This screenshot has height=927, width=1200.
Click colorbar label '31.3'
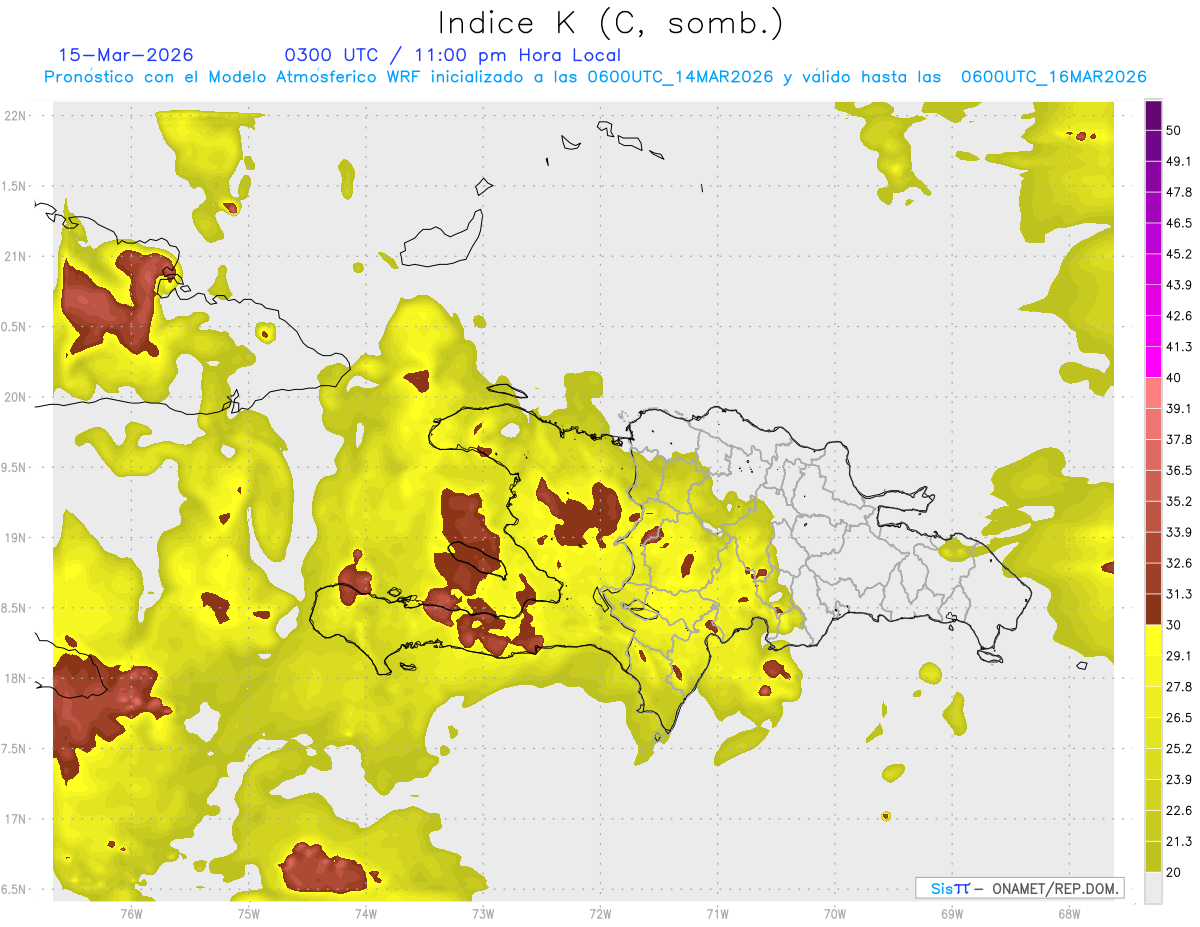(x=1180, y=594)
